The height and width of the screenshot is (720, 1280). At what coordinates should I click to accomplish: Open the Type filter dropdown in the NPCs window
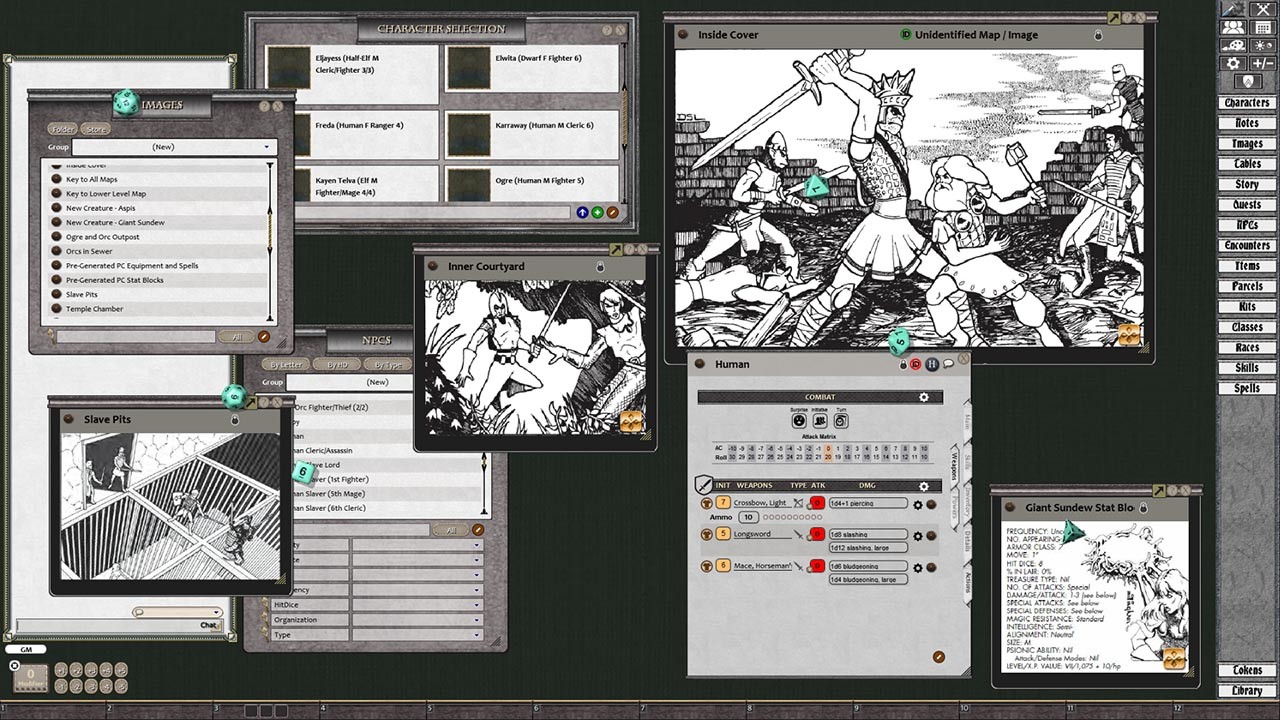(x=476, y=636)
